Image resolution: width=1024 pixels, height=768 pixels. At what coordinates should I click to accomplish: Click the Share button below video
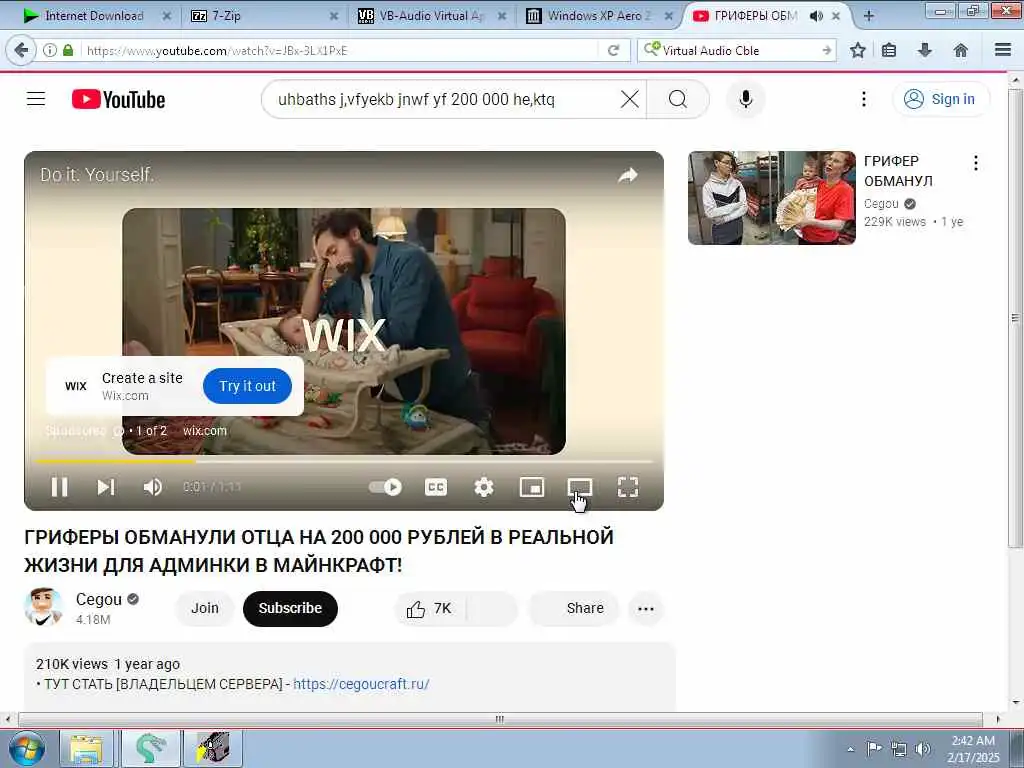pyautogui.click(x=574, y=609)
